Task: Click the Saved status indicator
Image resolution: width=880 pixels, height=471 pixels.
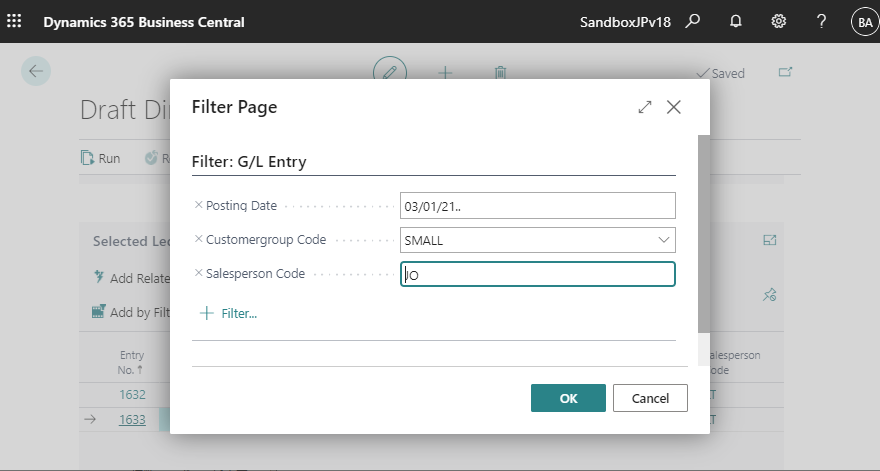Action: click(721, 74)
